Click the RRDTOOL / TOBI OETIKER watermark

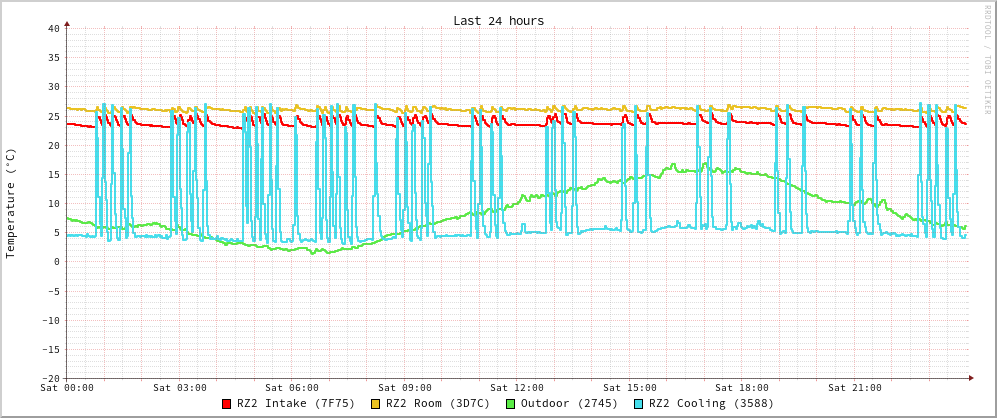click(986, 60)
